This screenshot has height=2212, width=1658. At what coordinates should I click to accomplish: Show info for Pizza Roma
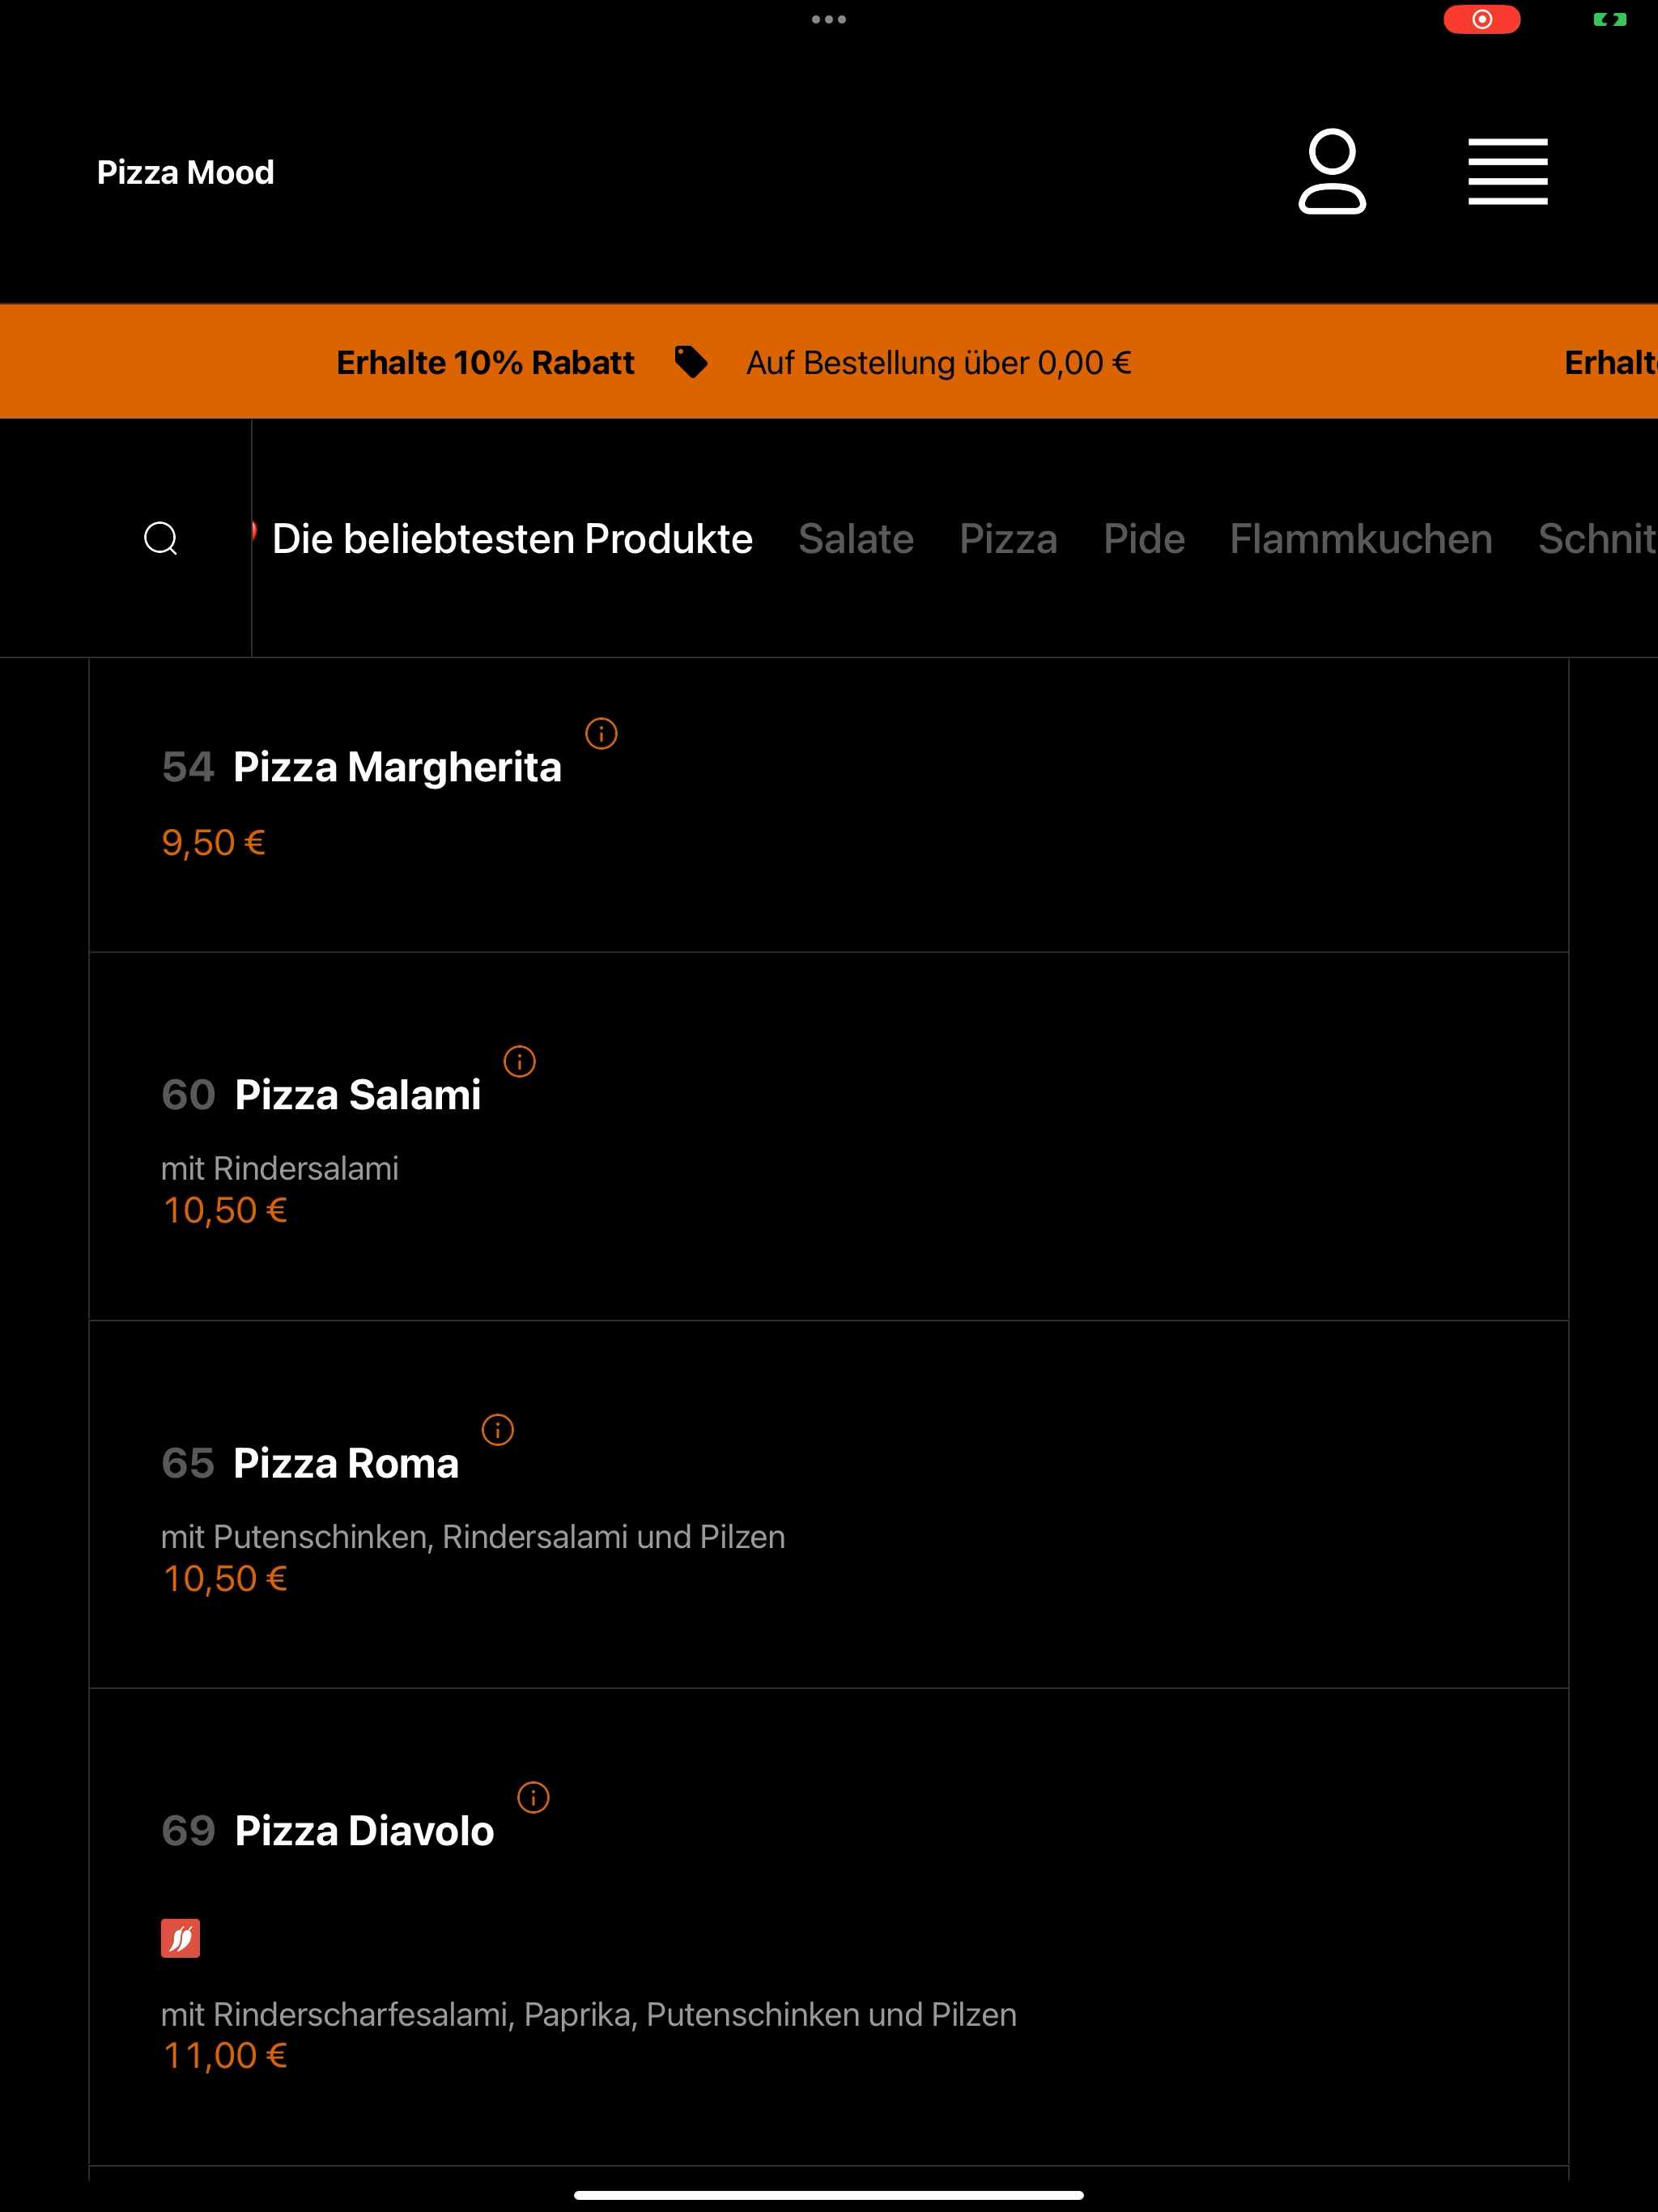(498, 1430)
